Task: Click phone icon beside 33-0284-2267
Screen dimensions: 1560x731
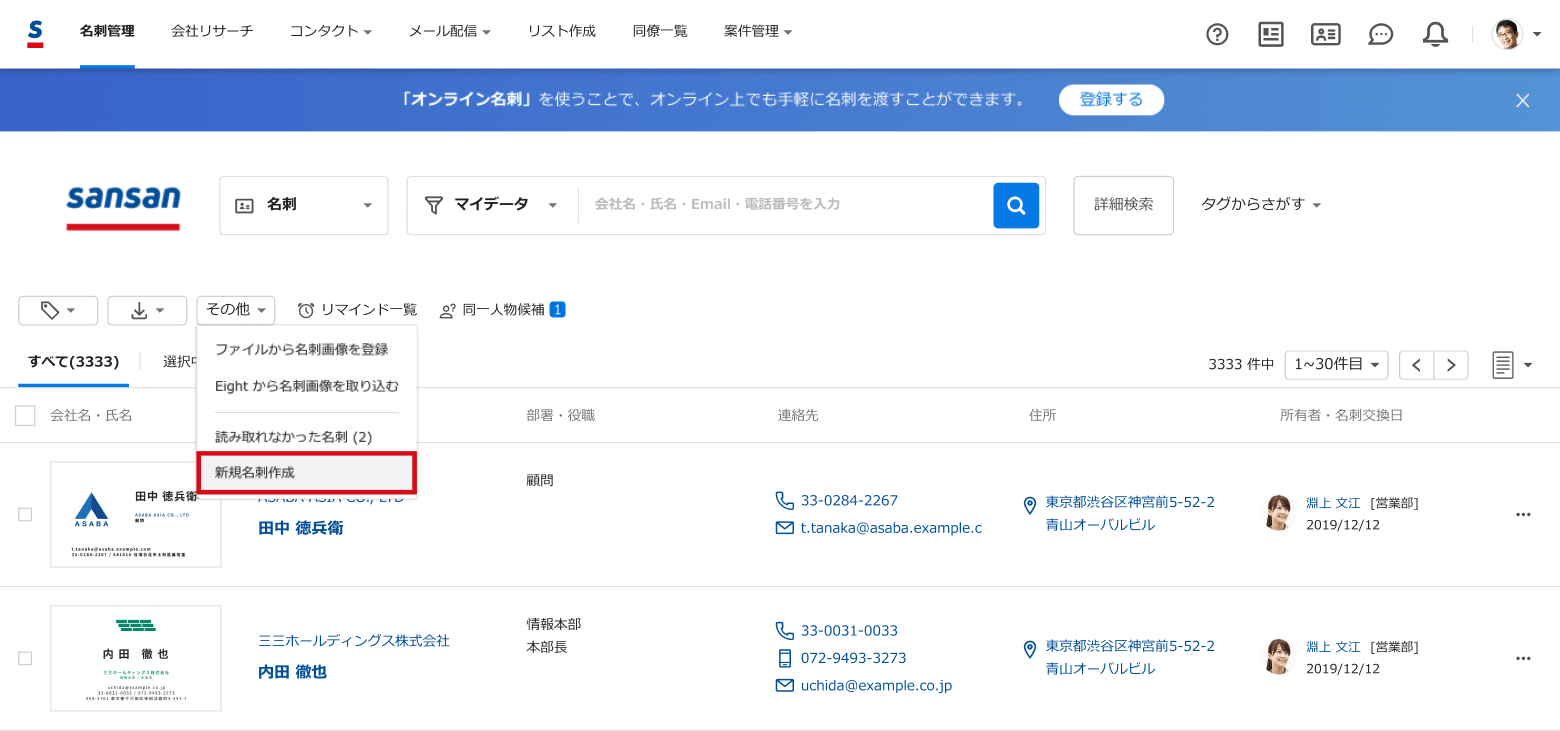Action: point(785,500)
